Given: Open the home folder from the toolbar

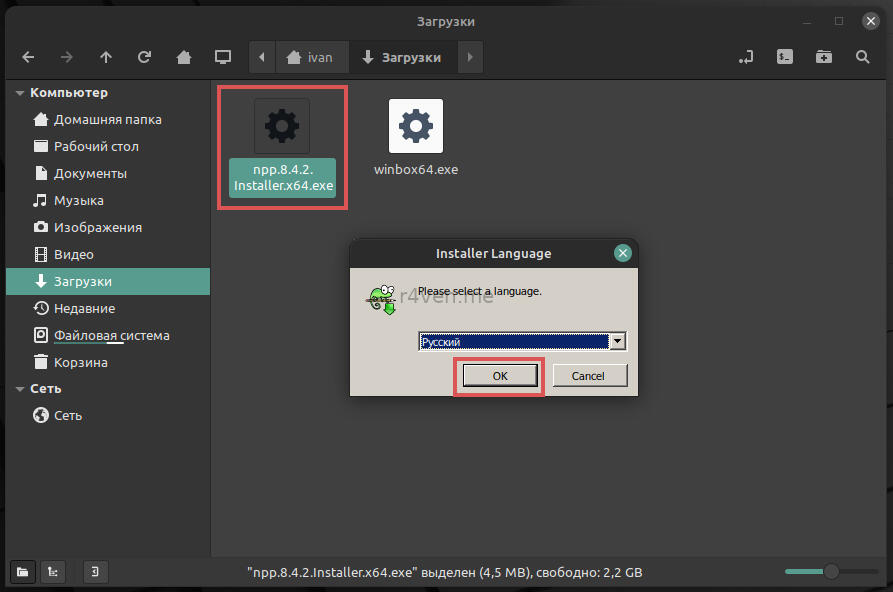Looking at the screenshot, I should (184, 57).
